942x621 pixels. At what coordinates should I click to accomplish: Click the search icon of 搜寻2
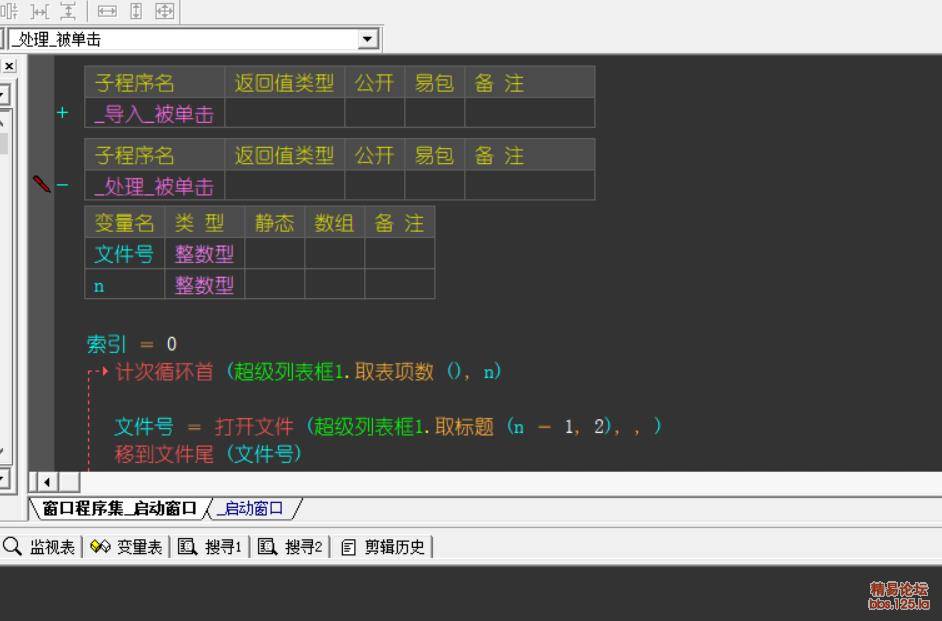click(x=267, y=547)
